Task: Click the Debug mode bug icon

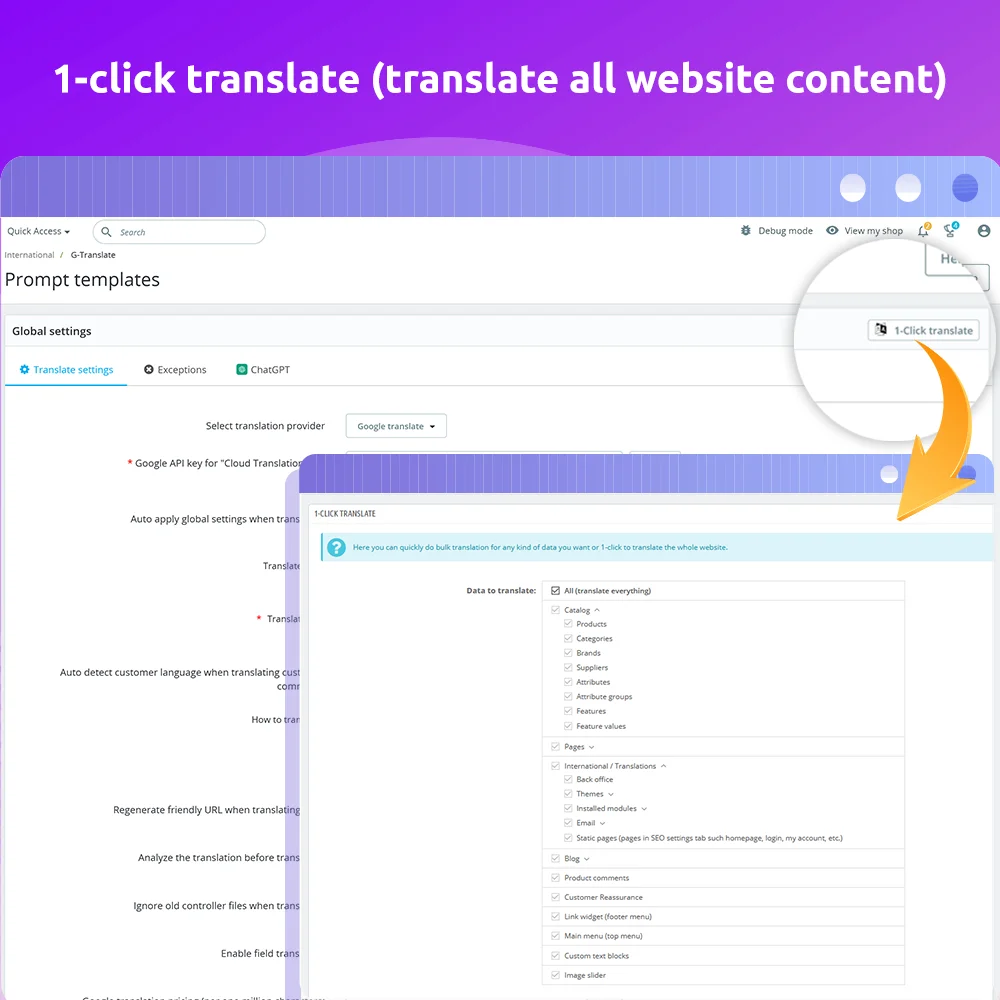Action: 746,230
